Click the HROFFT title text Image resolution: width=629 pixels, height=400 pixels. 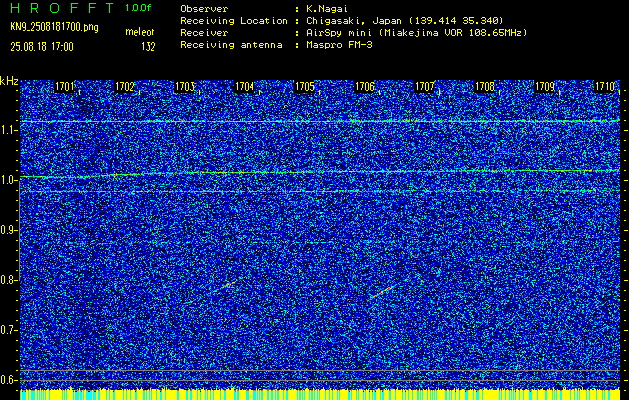62,8
